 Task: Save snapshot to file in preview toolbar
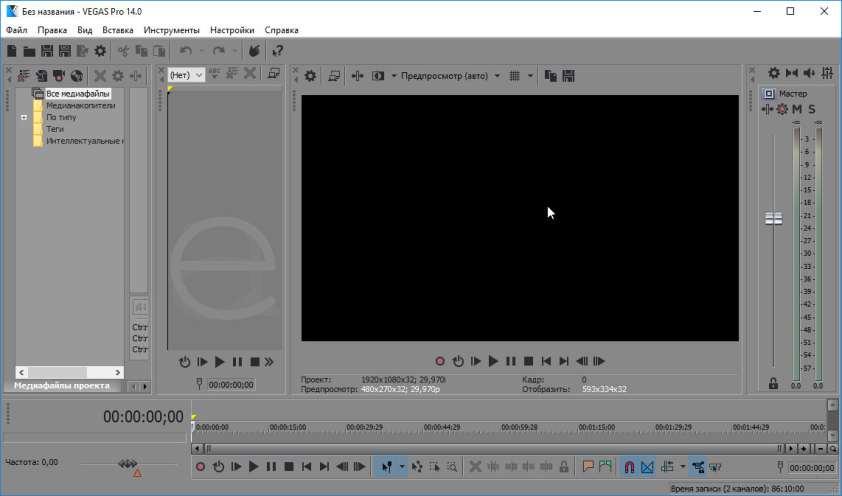point(569,76)
